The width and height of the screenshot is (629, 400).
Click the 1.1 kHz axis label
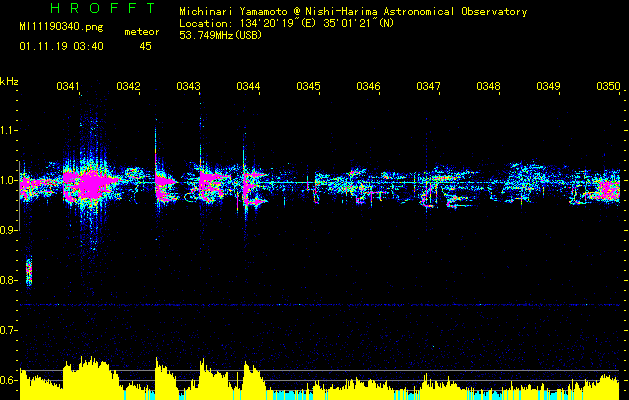8,130
